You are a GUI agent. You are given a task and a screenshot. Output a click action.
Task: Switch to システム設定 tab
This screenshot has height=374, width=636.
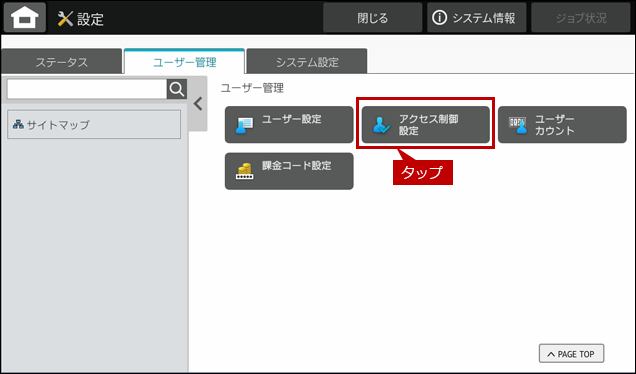[307, 62]
